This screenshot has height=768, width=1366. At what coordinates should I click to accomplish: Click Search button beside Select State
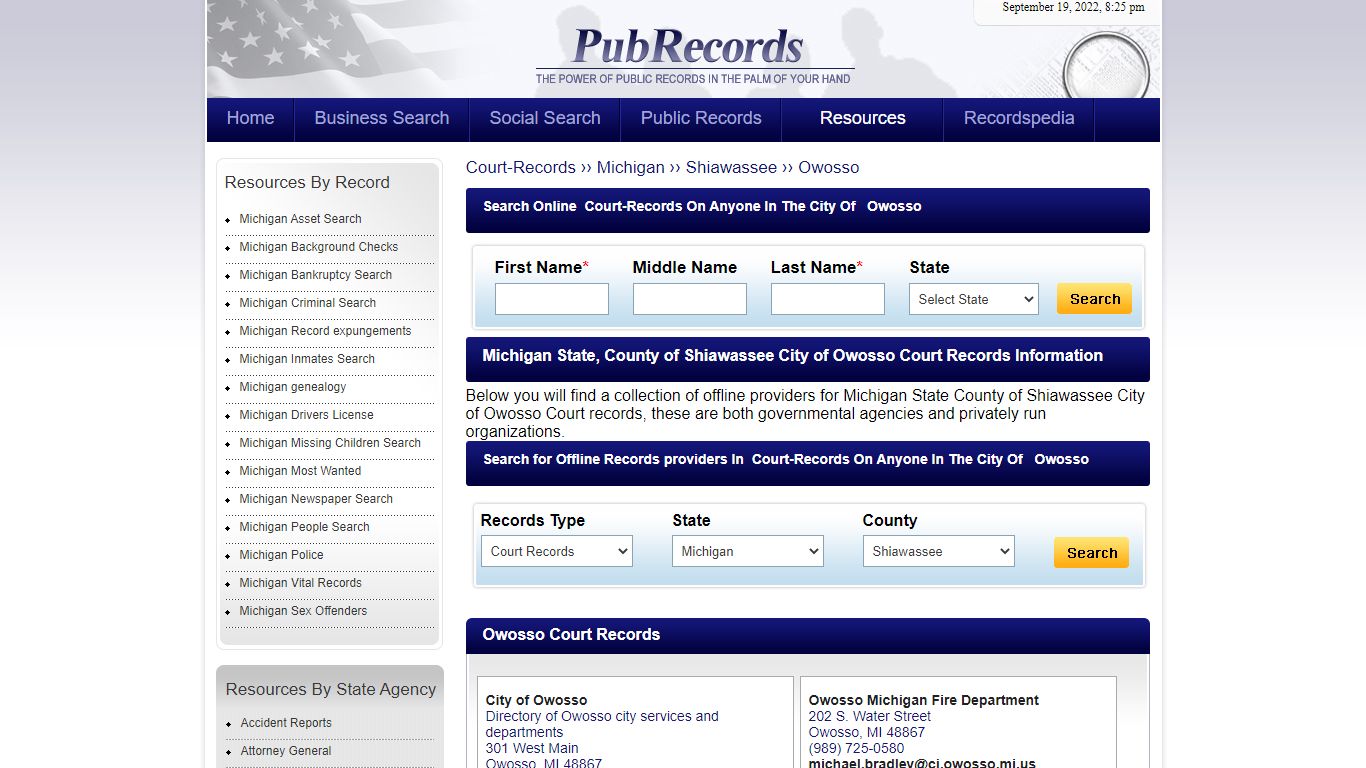pos(1094,299)
